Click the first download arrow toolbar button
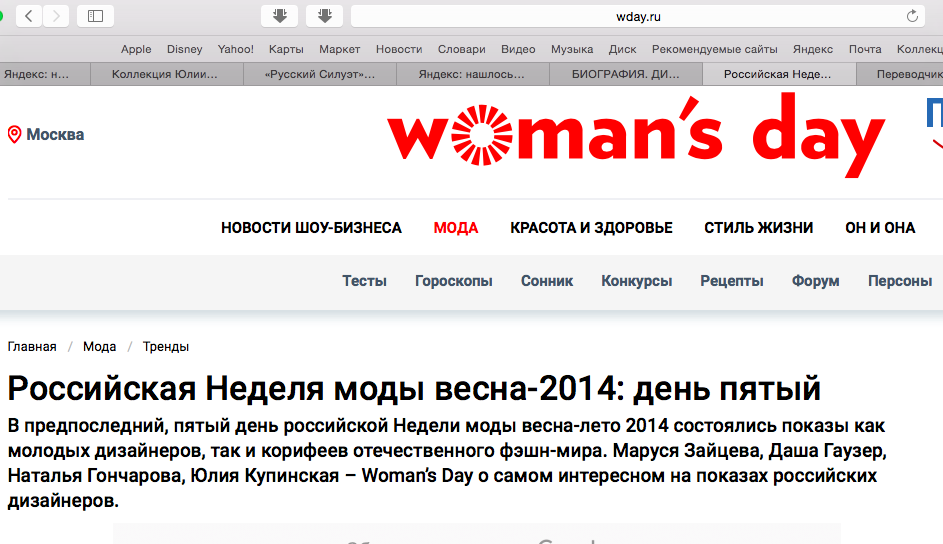The image size is (943, 544). pos(279,16)
